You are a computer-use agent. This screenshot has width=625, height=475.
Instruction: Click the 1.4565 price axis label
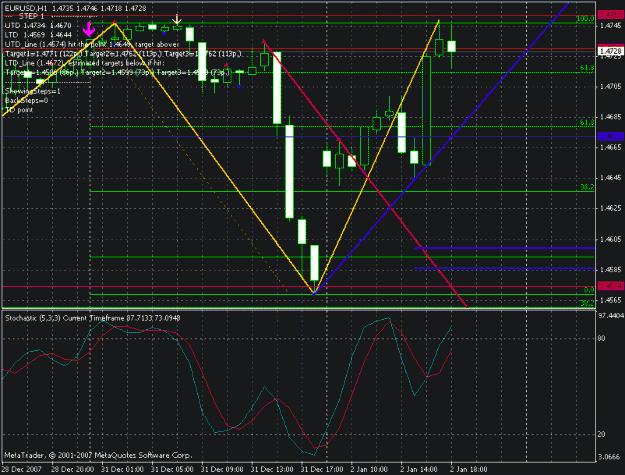click(610, 300)
